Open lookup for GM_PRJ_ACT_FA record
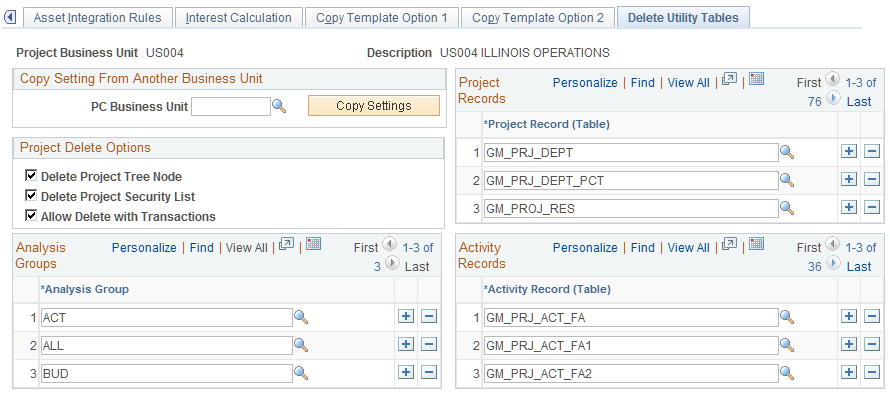 click(787, 317)
